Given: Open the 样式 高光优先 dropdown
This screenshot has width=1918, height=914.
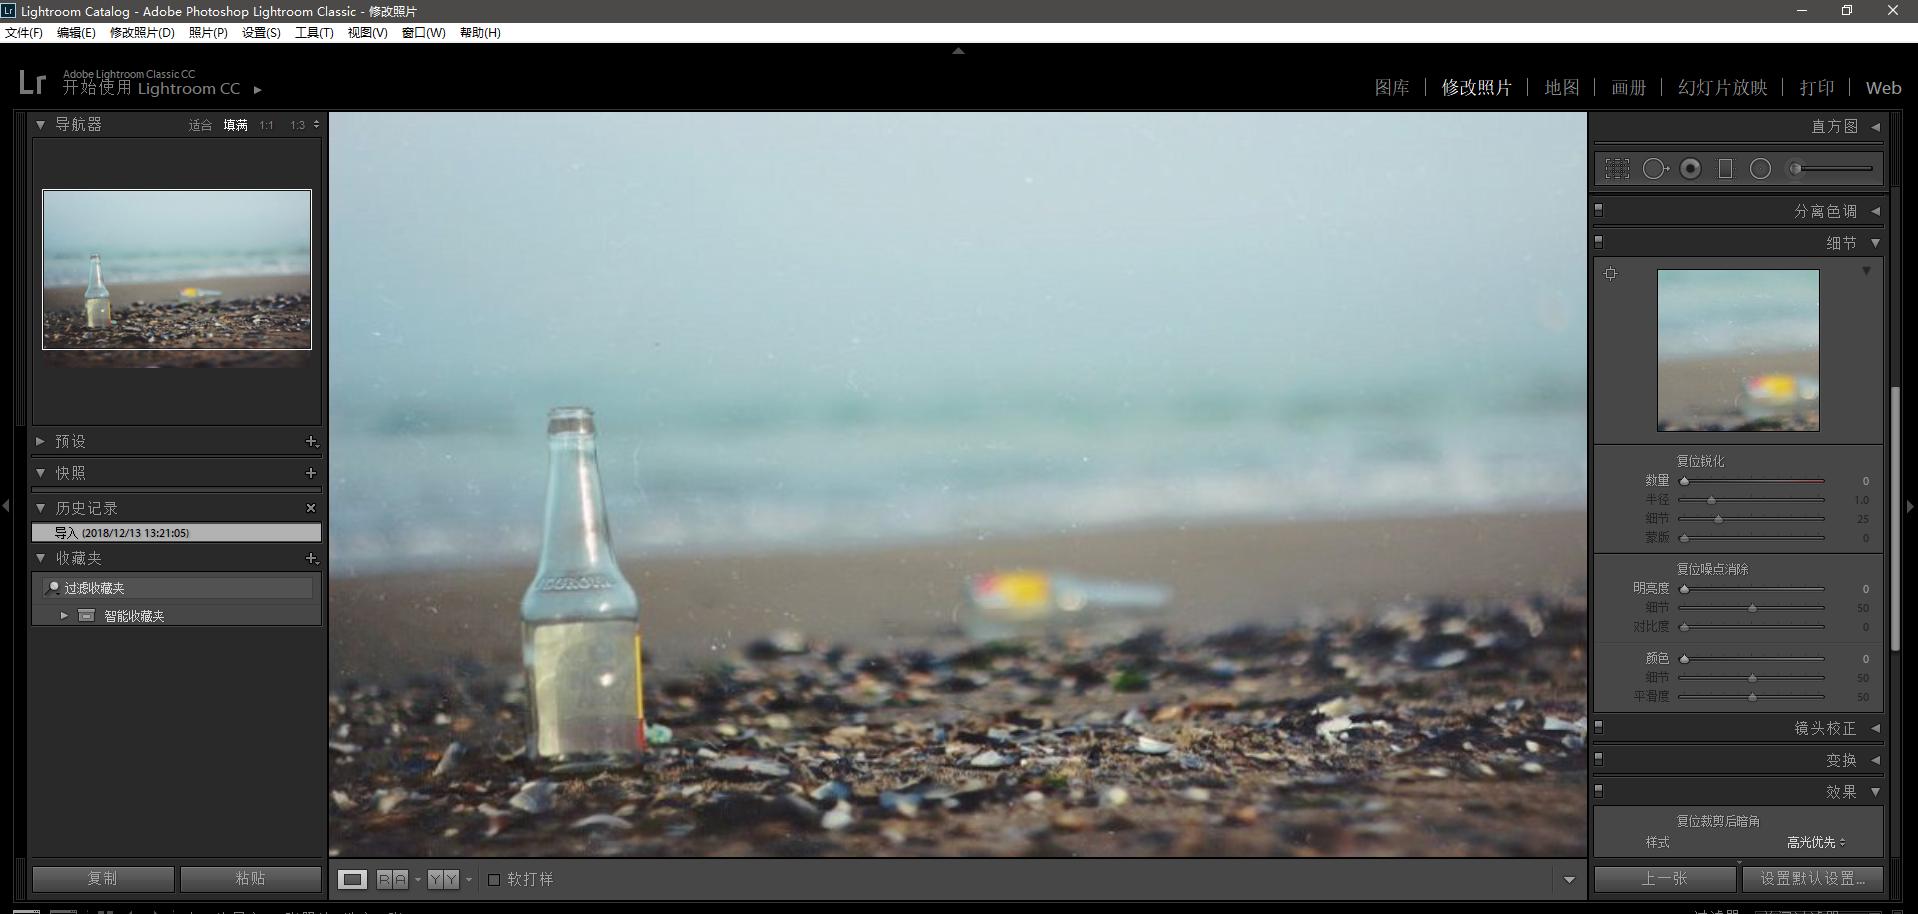Looking at the screenshot, I should [1816, 842].
